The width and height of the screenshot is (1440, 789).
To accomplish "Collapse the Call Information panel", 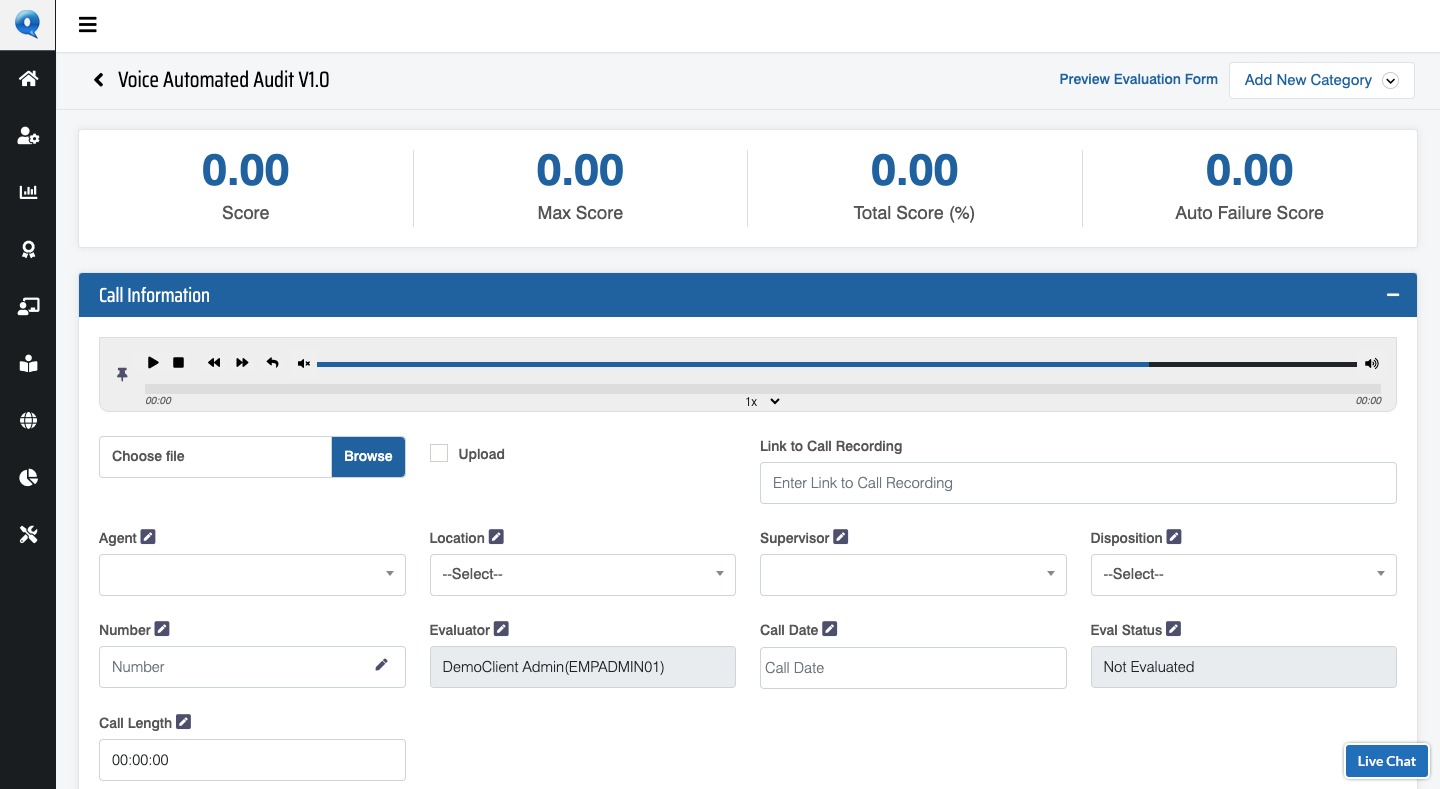I will (1392, 295).
